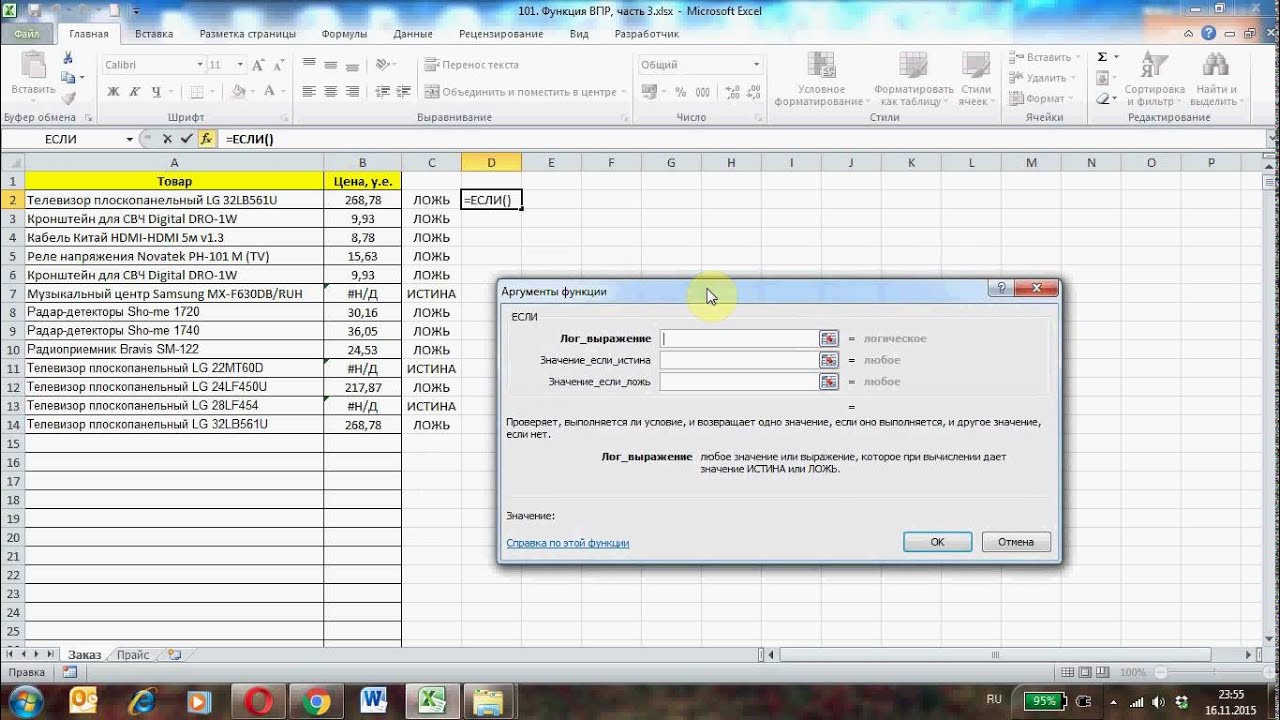Open Форматировать как таблицу dropdown

(914, 79)
